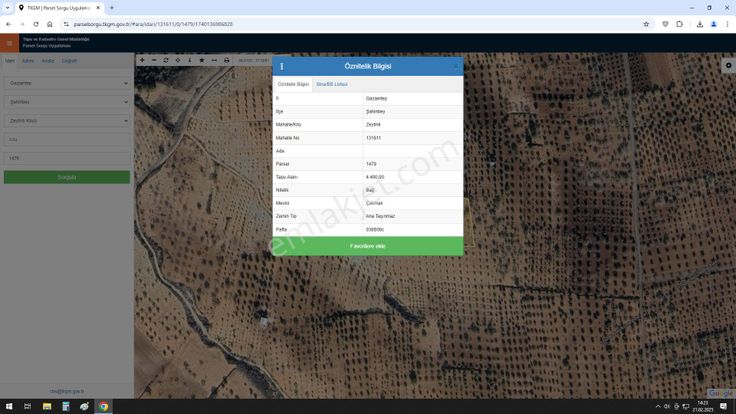The width and height of the screenshot is (736, 414).
Task: Close the TKGM Parsel Sorgu tab
Action: pos(98,8)
